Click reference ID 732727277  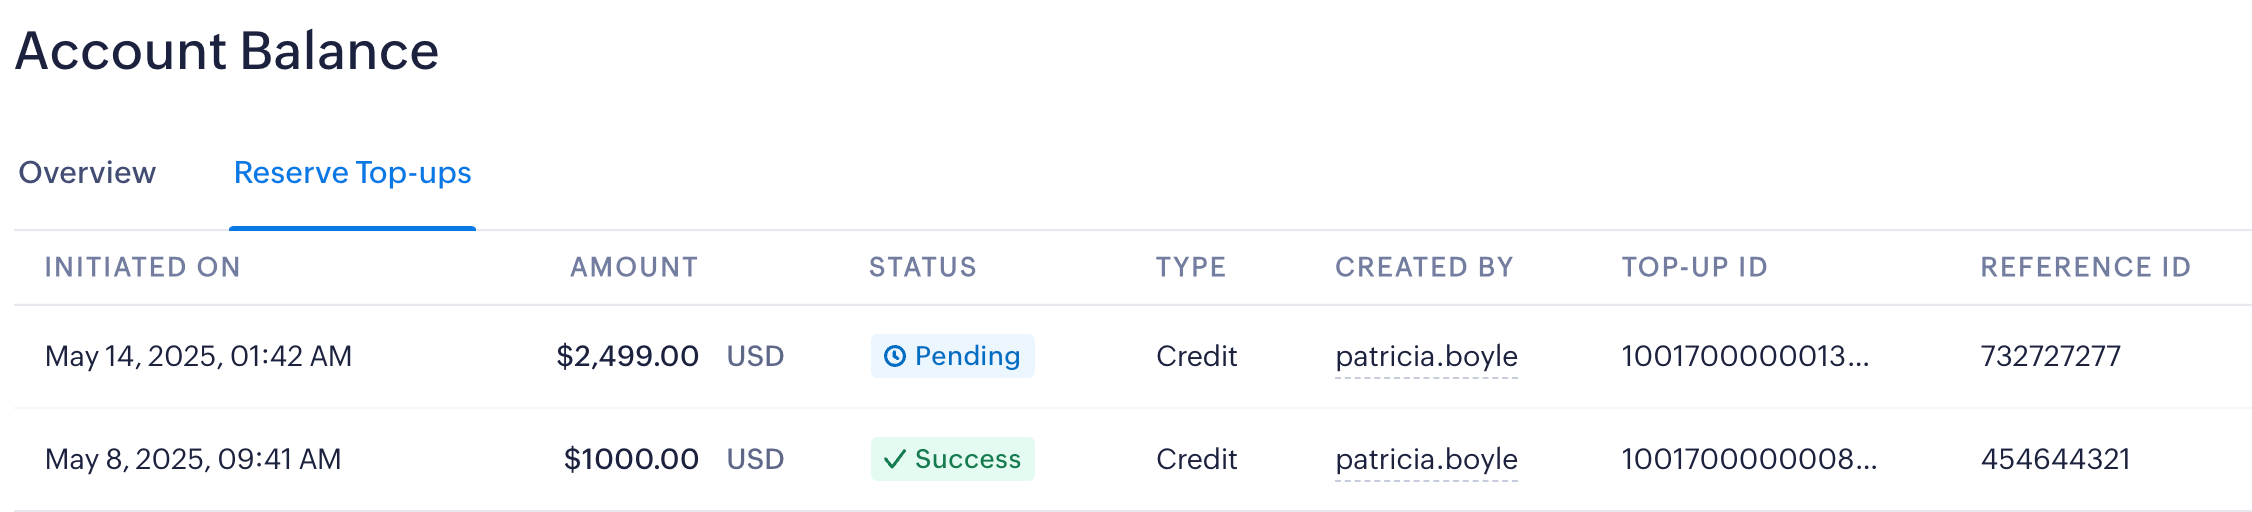[x=2051, y=356]
